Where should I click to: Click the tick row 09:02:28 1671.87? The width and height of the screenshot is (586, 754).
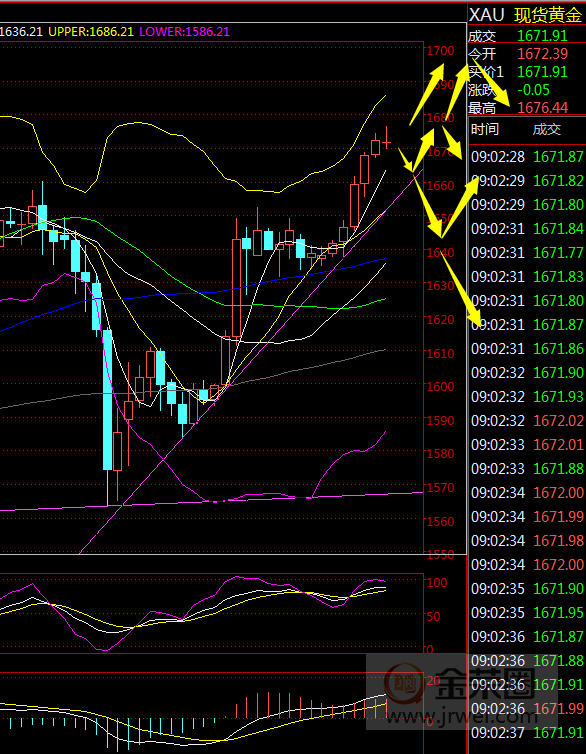(x=527, y=157)
